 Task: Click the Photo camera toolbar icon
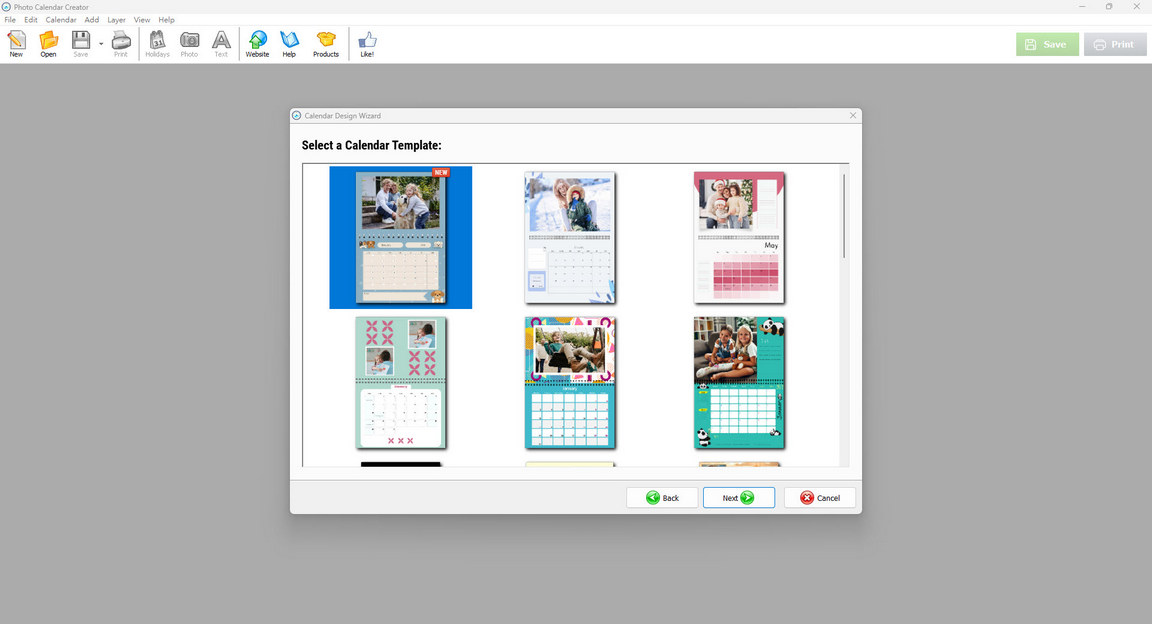(190, 44)
